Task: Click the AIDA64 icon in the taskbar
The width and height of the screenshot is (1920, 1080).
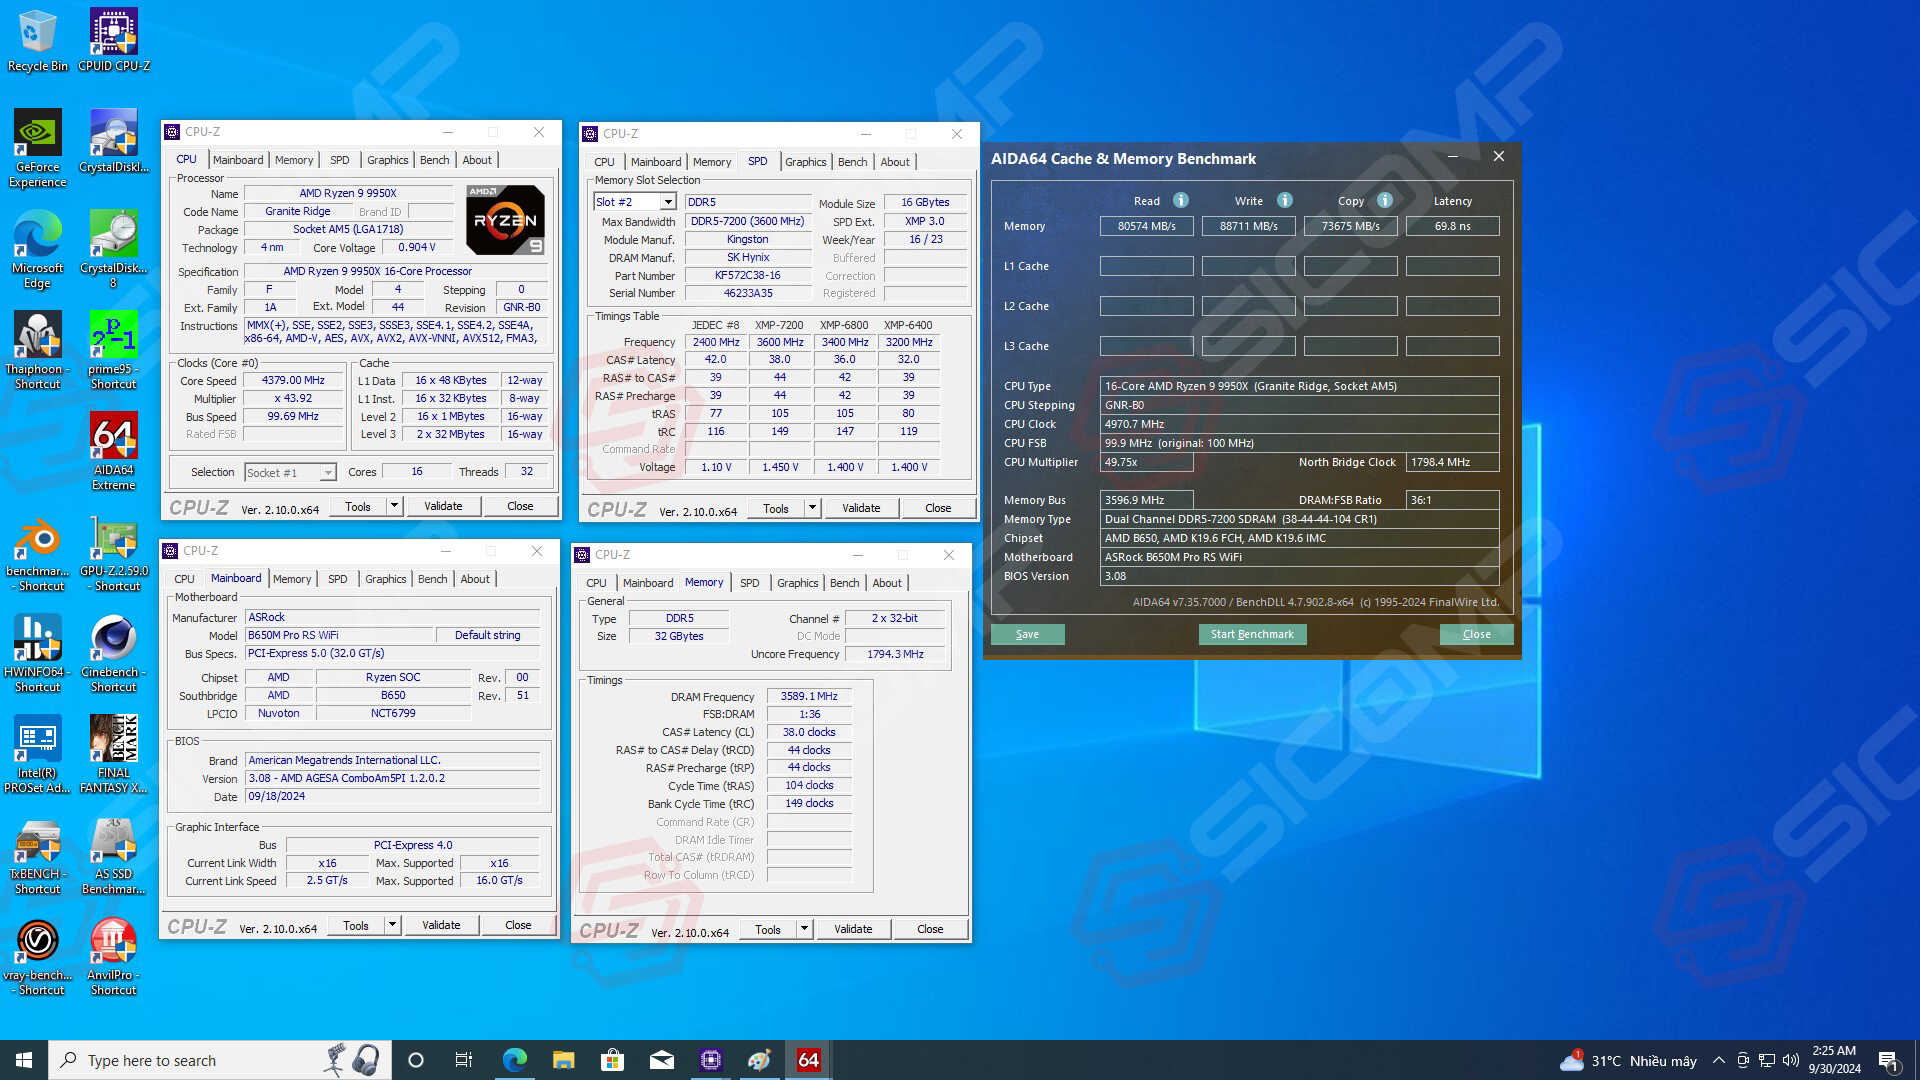Action: click(x=808, y=1060)
